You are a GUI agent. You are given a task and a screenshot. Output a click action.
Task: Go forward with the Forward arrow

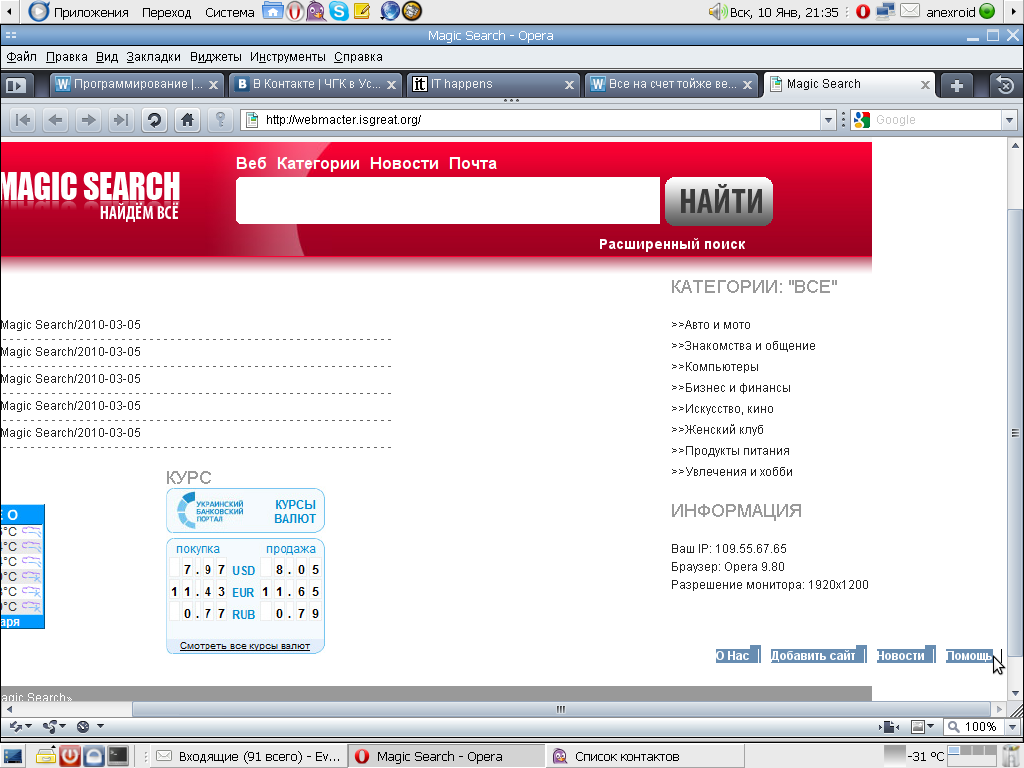(x=88, y=120)
